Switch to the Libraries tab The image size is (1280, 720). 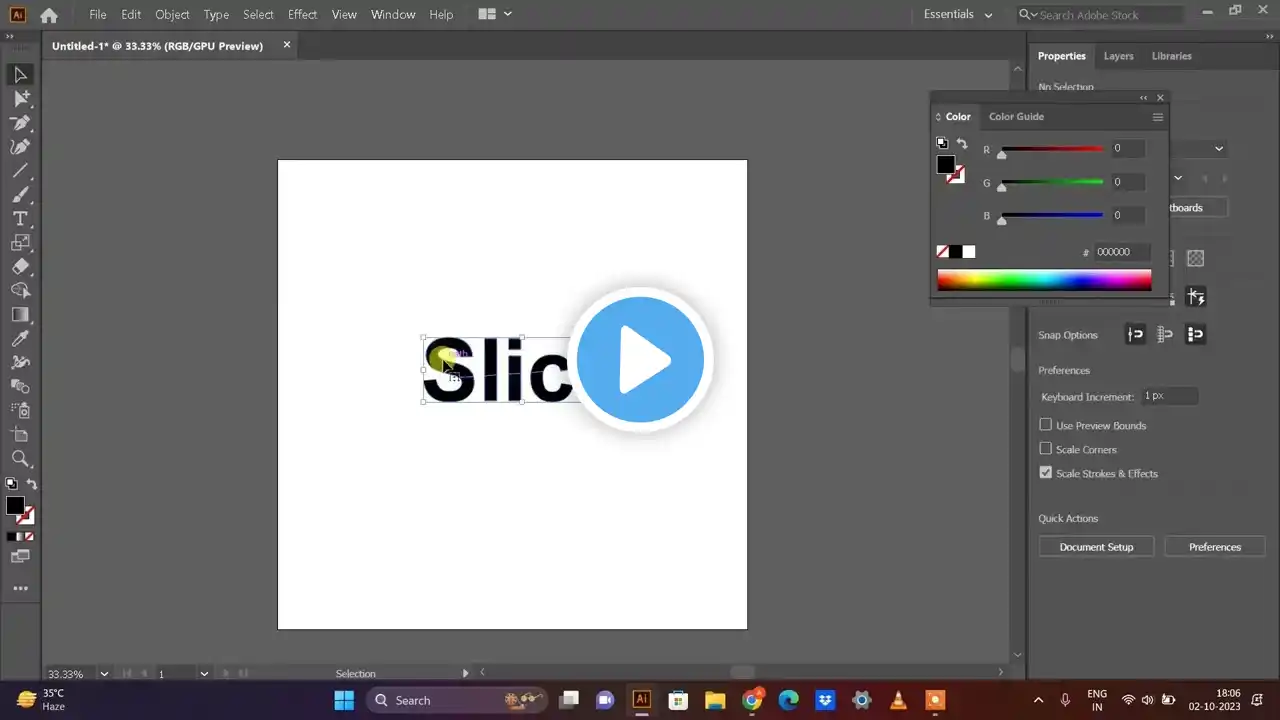[x=1171, y=56]
